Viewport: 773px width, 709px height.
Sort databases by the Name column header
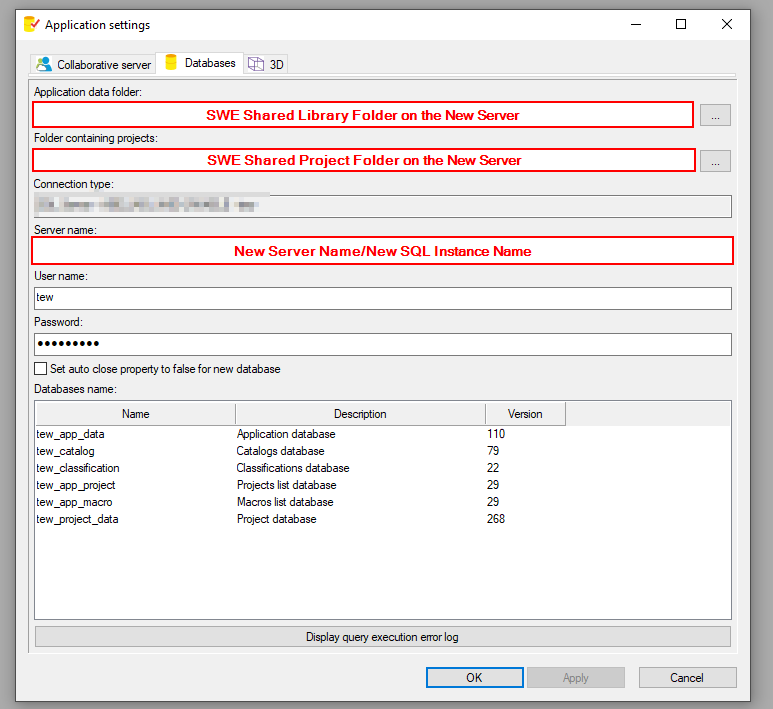[x=135, y=414]
